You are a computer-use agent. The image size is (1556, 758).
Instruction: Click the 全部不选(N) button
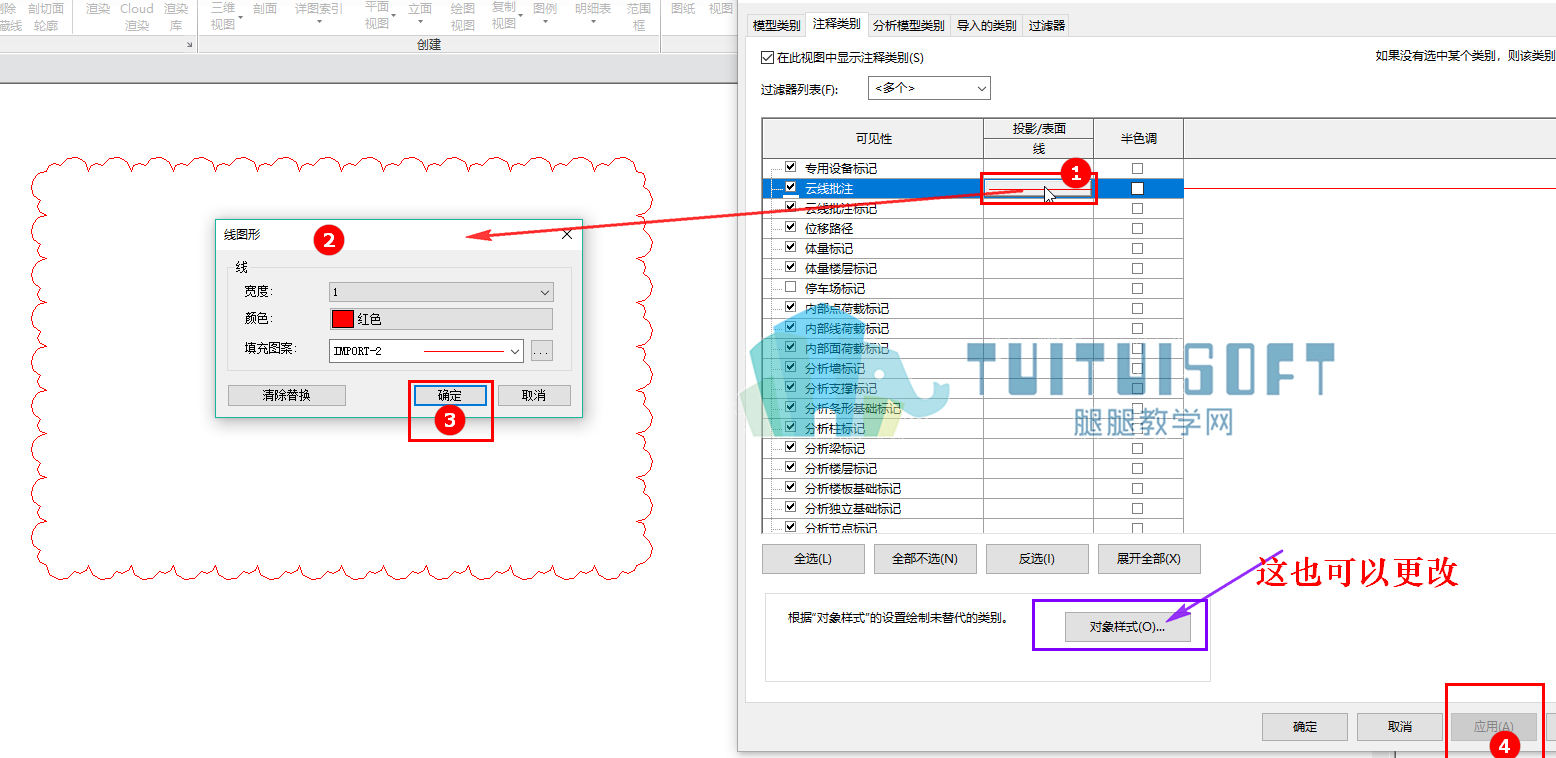coord(925,559)
